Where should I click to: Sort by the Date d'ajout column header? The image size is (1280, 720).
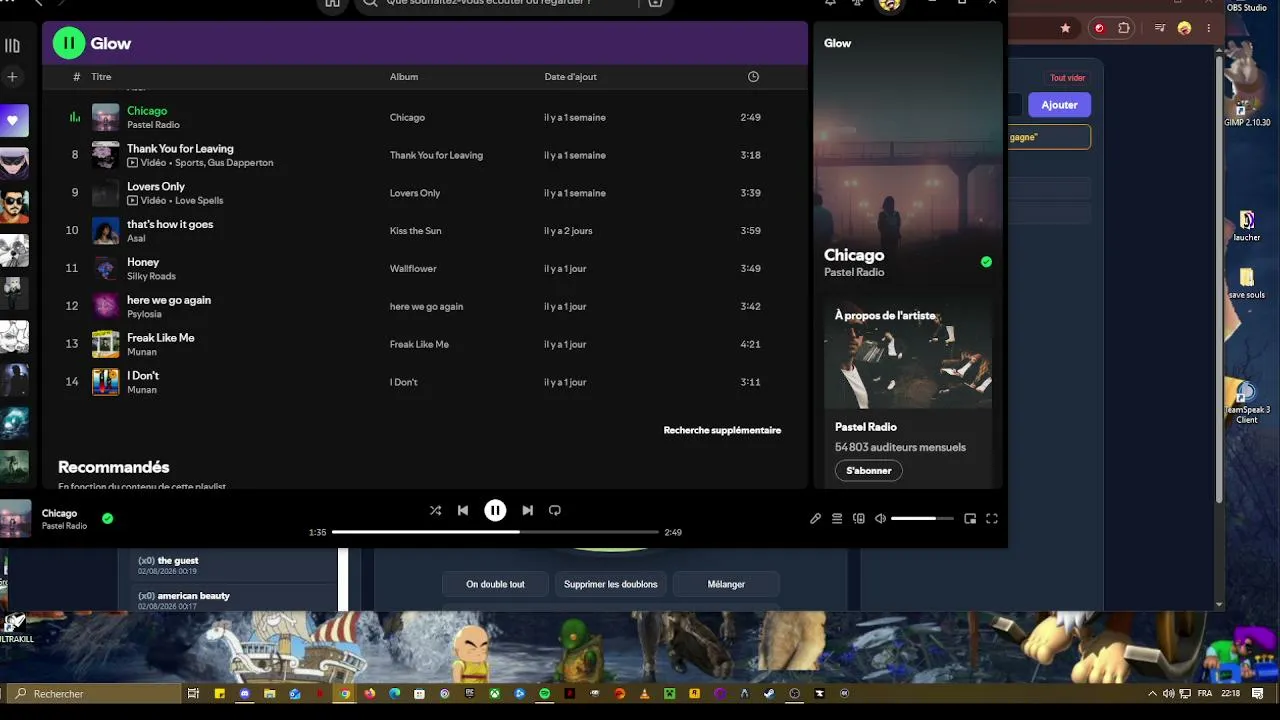click(x=570, y=77)
